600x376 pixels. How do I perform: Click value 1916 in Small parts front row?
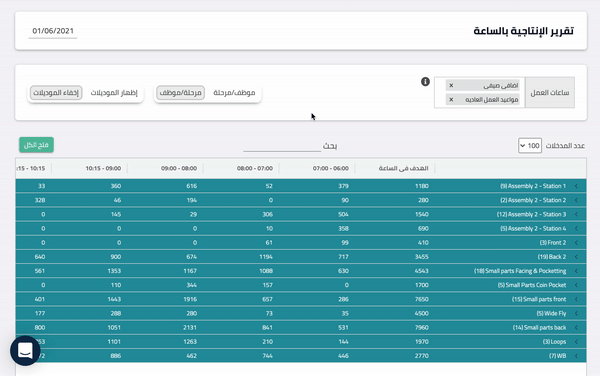(x=190, y=299)
